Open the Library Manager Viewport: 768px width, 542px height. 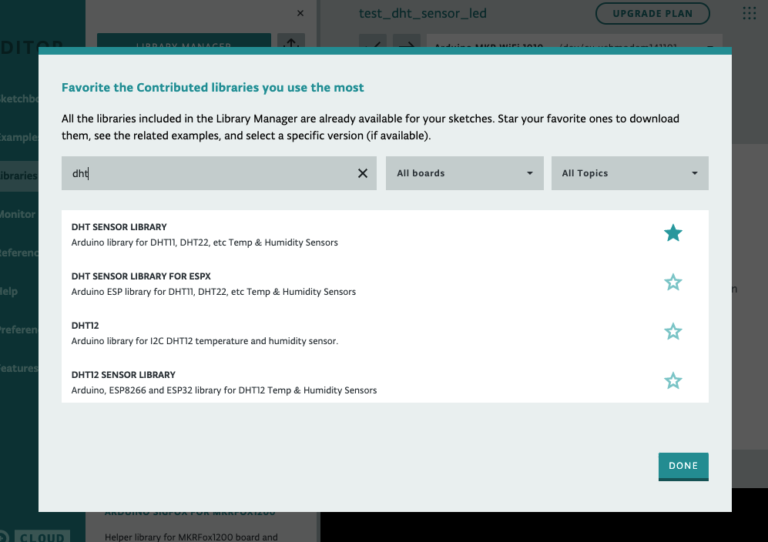pos(184,44)
